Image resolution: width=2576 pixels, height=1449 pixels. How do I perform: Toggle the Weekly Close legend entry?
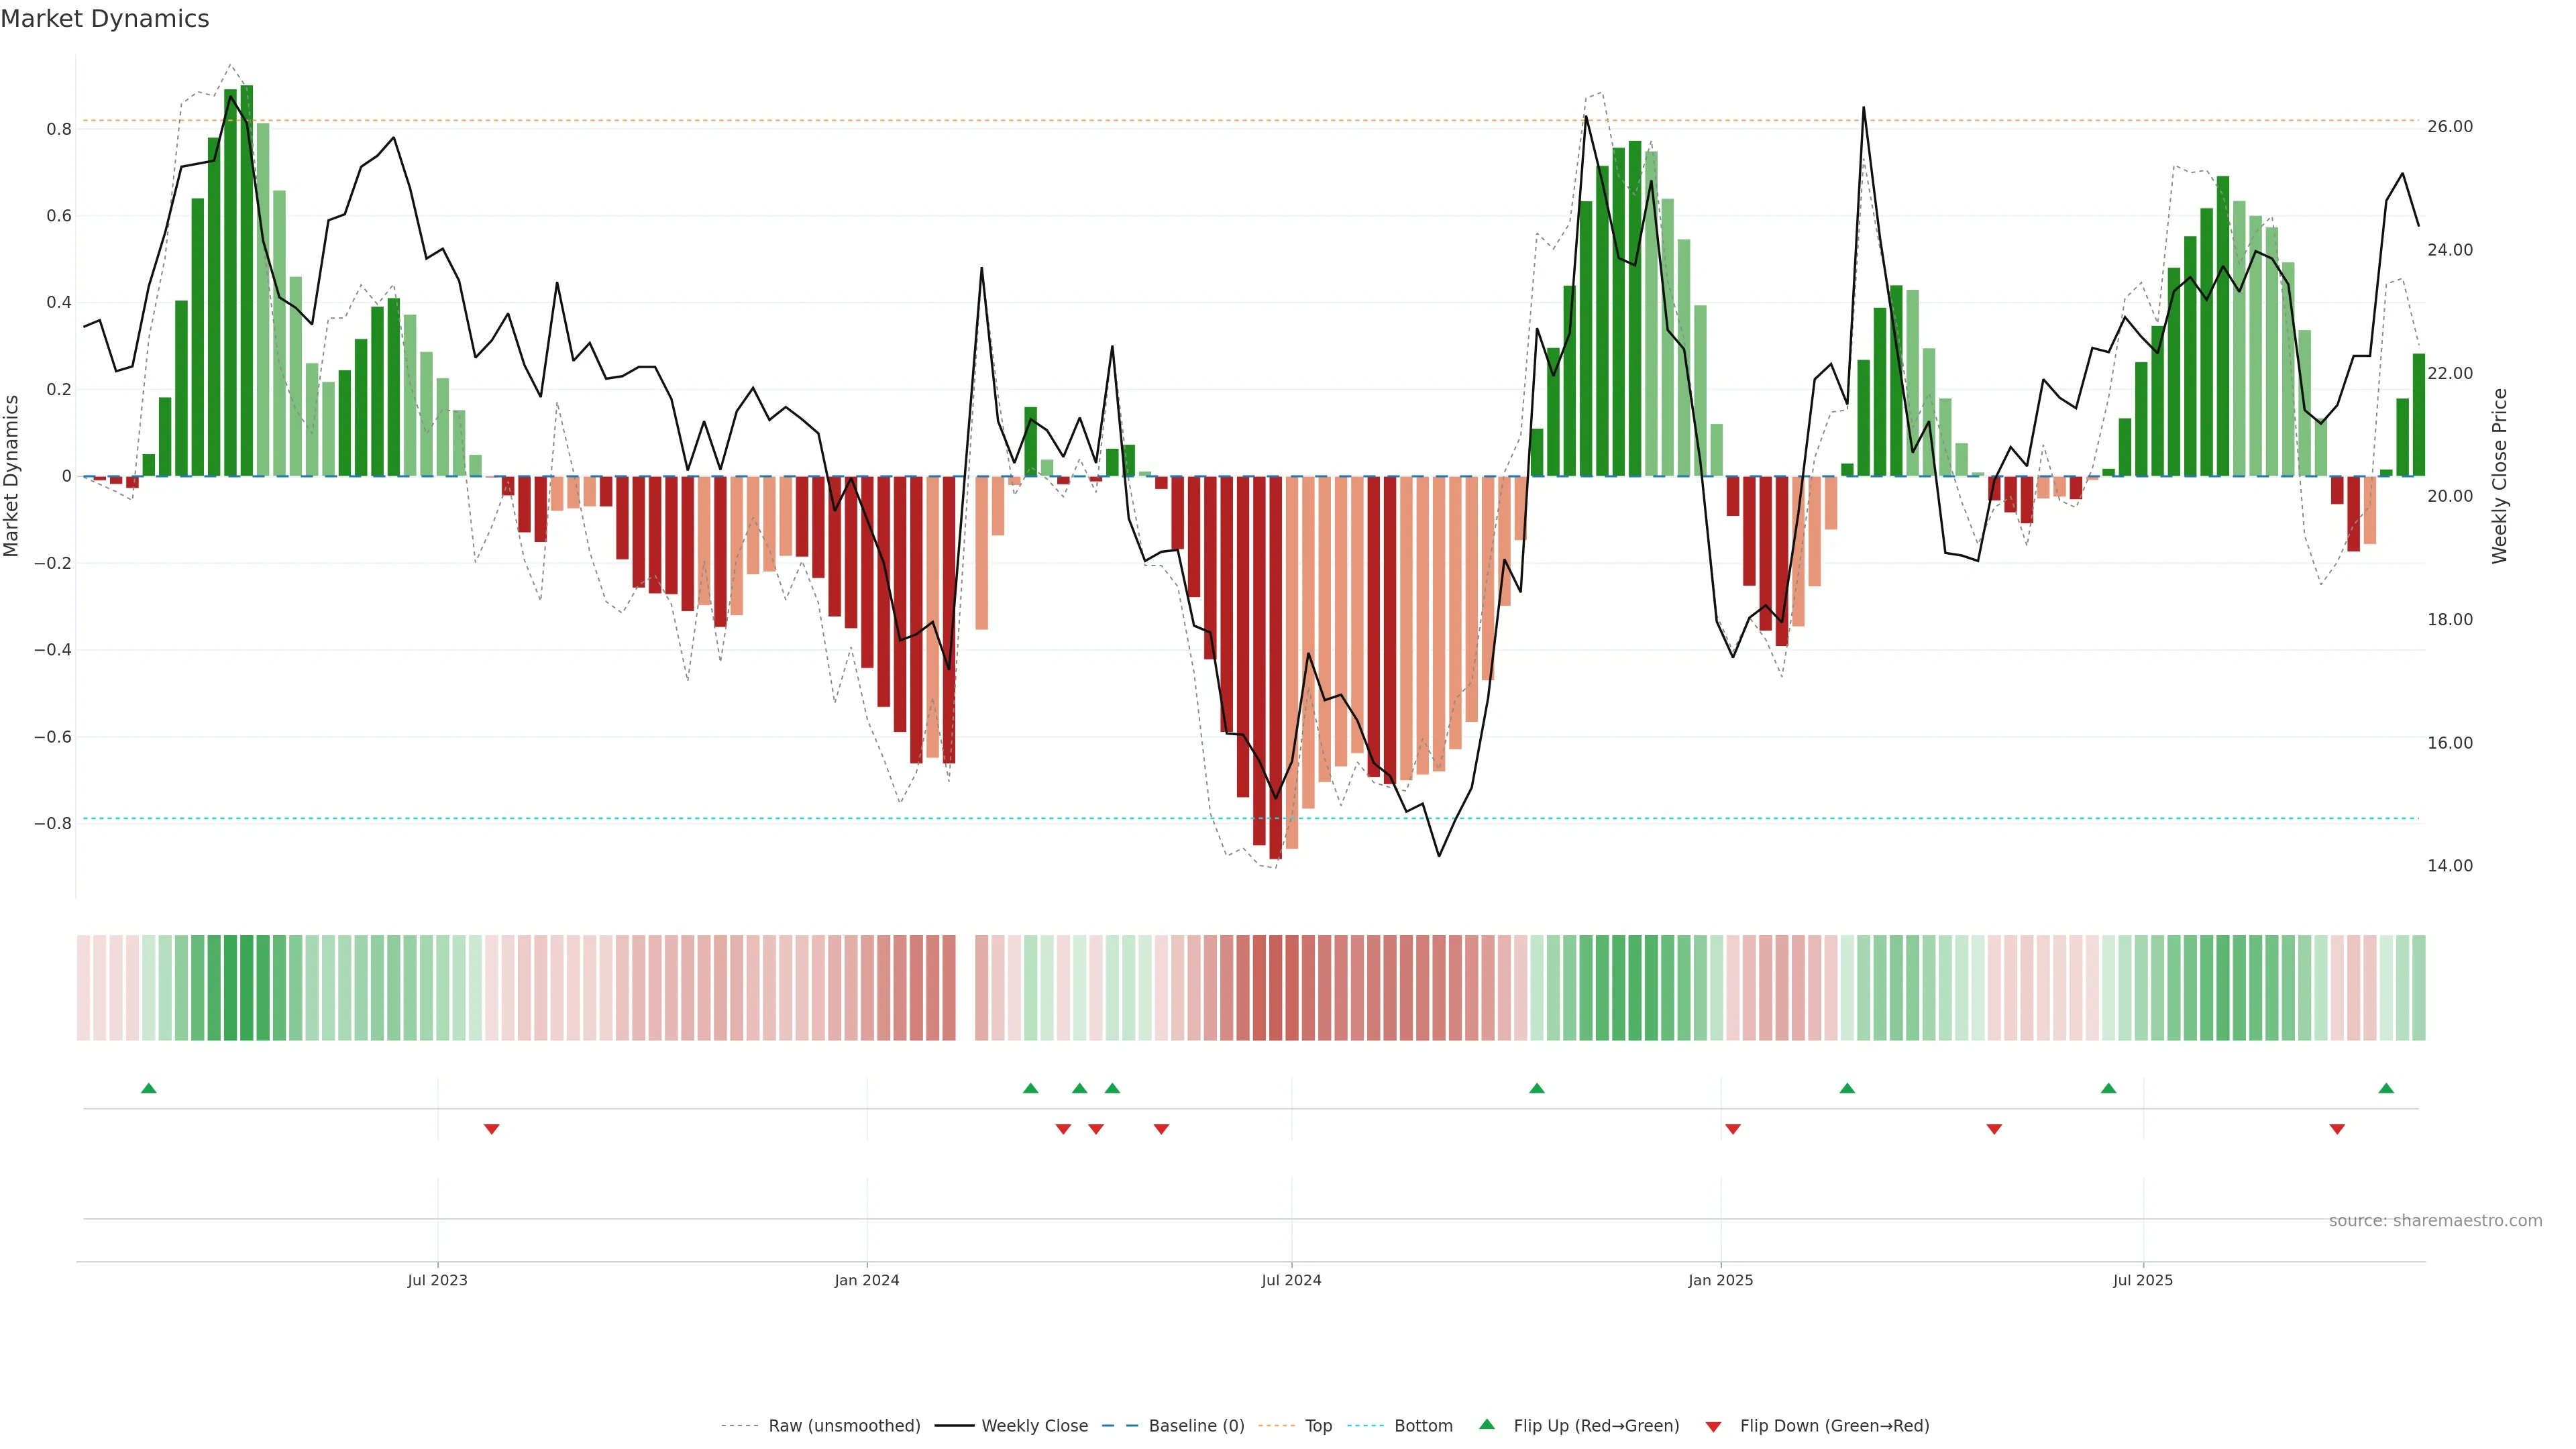(x=1034, y=1426)
